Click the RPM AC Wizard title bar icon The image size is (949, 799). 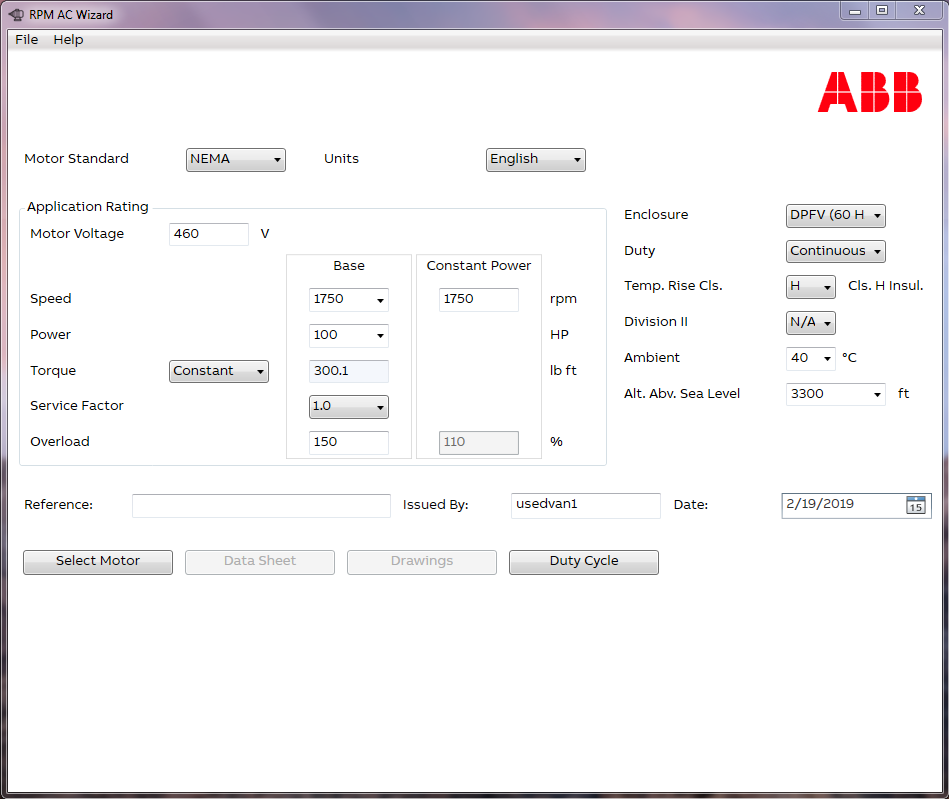[16, 14]
